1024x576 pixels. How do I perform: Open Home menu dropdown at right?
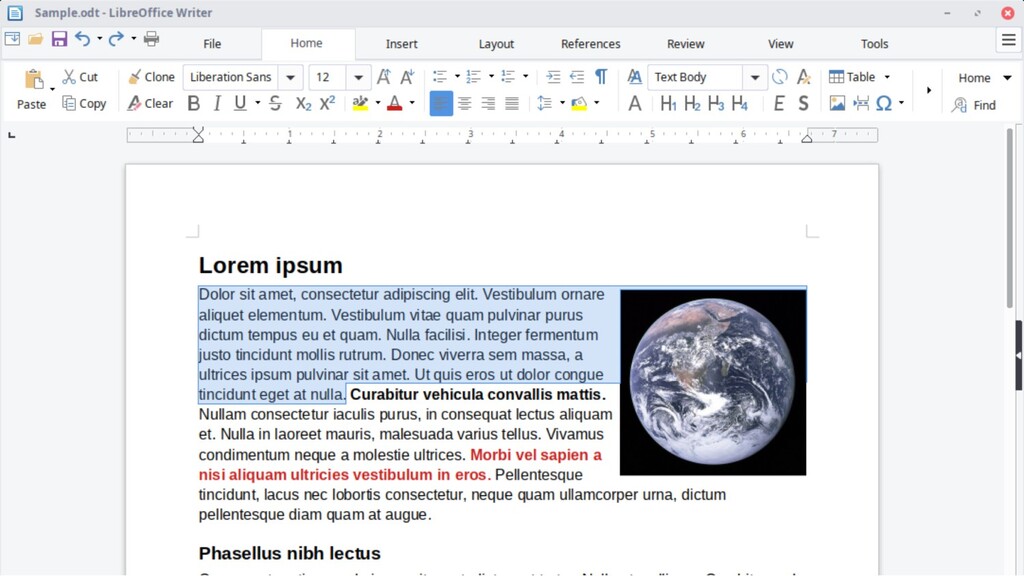click(1007, 78)
